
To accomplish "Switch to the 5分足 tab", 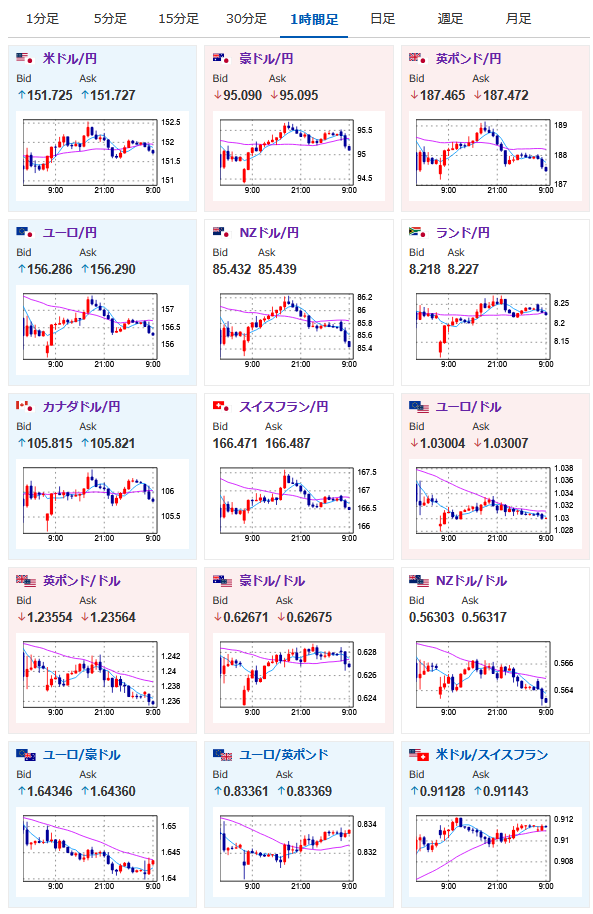I will point(110,19).
